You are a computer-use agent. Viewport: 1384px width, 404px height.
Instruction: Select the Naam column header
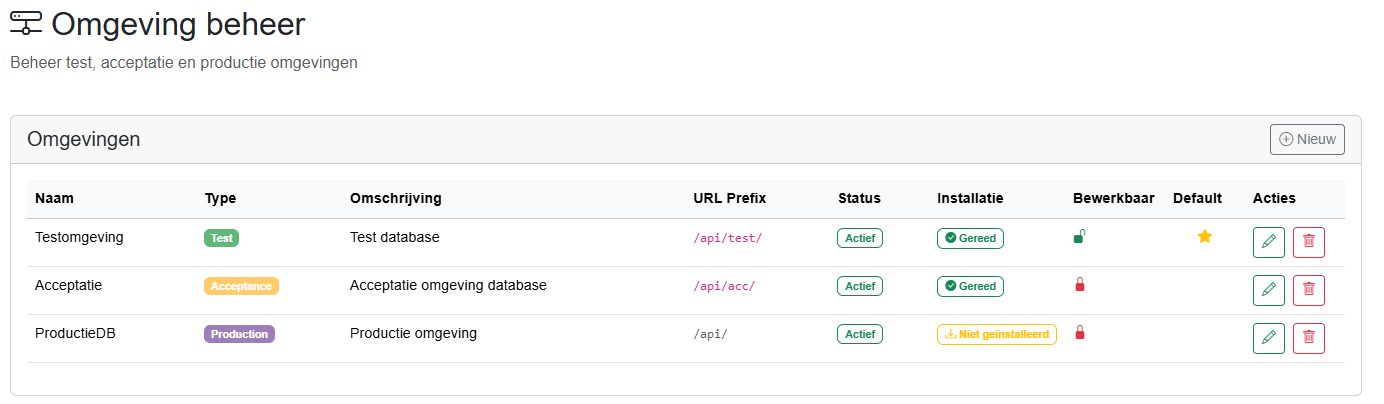point(55,198)
